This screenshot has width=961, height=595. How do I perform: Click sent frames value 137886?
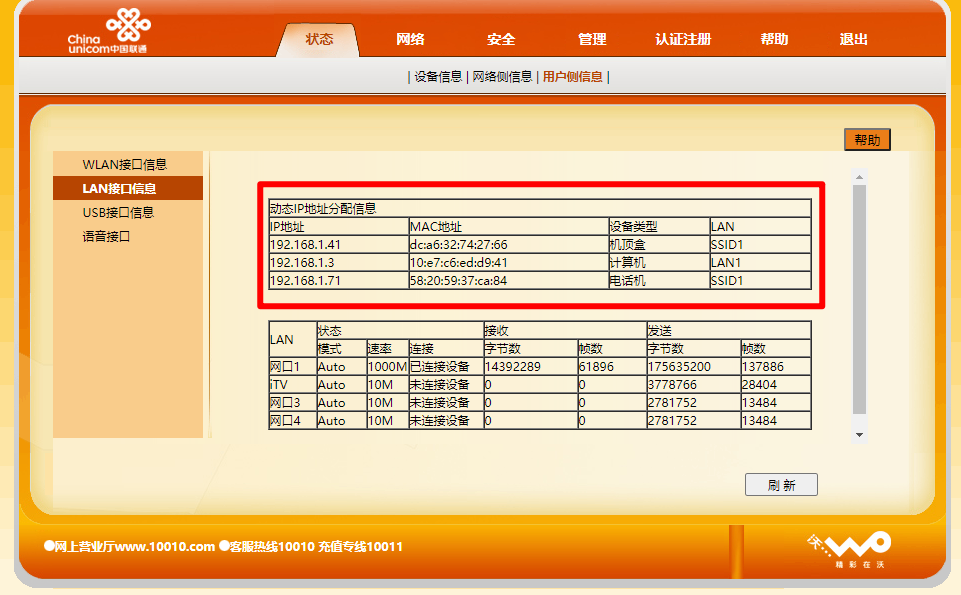[763, 366]
